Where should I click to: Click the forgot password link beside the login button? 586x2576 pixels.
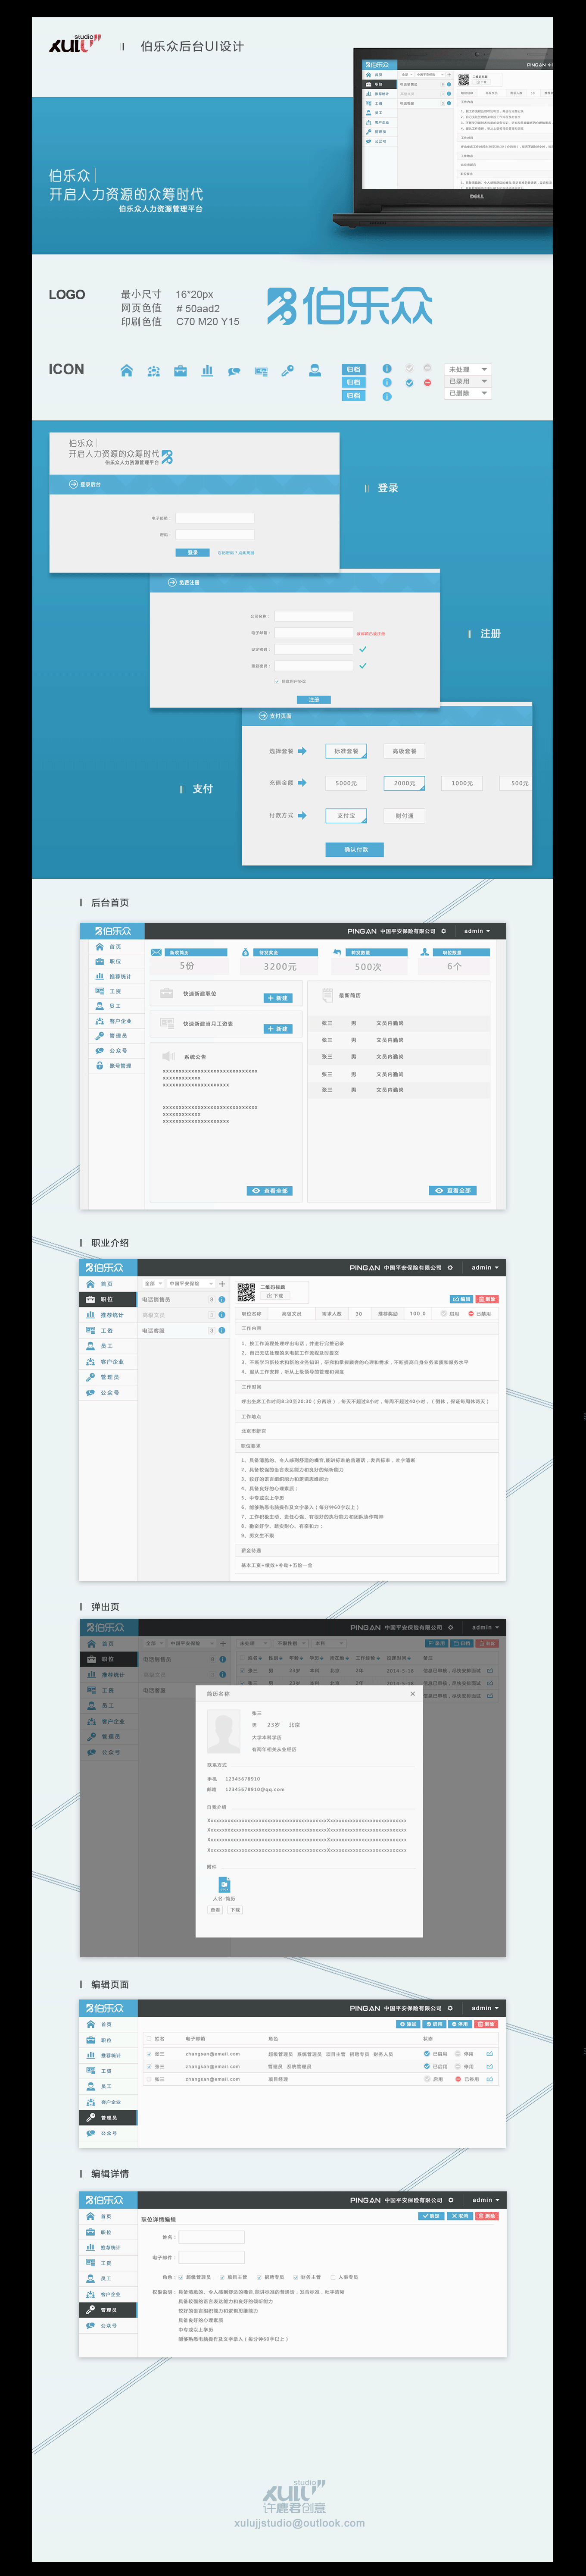click(236, 553)
